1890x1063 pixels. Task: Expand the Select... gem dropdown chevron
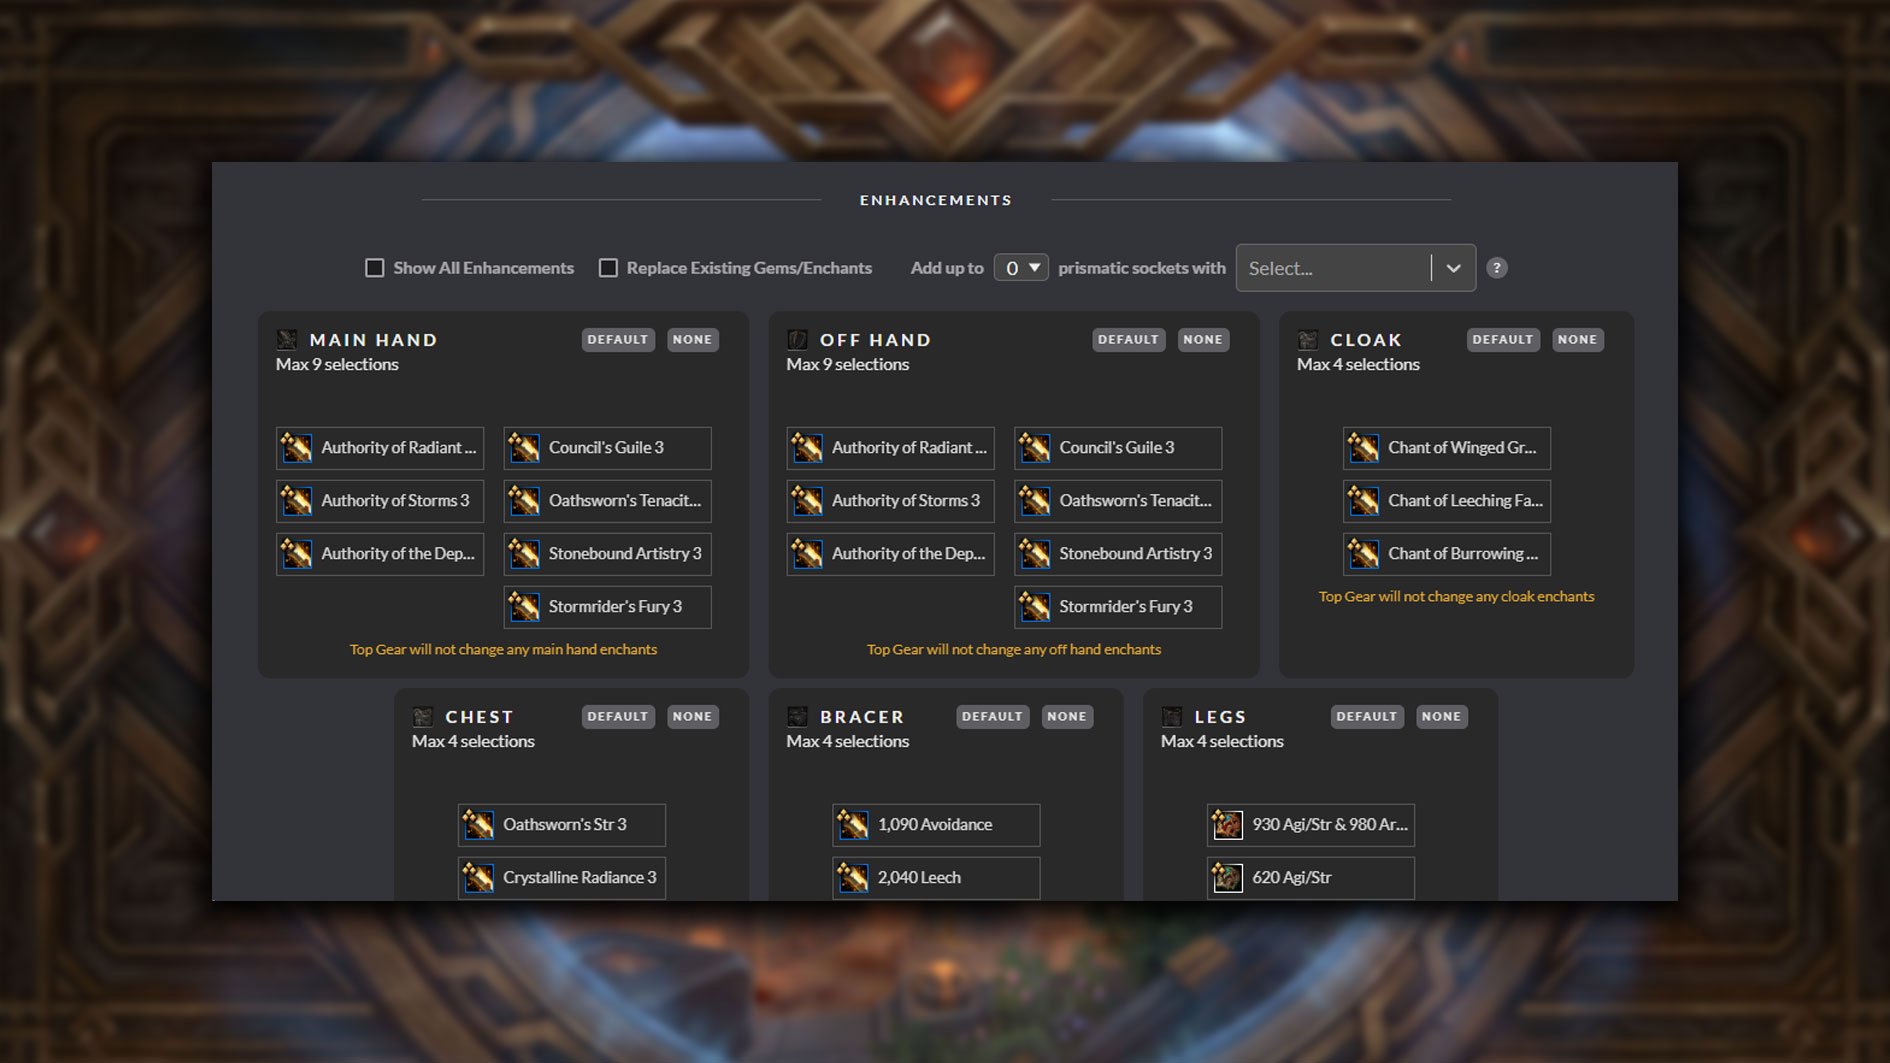pyautogui.click(x=1453, y=268)
